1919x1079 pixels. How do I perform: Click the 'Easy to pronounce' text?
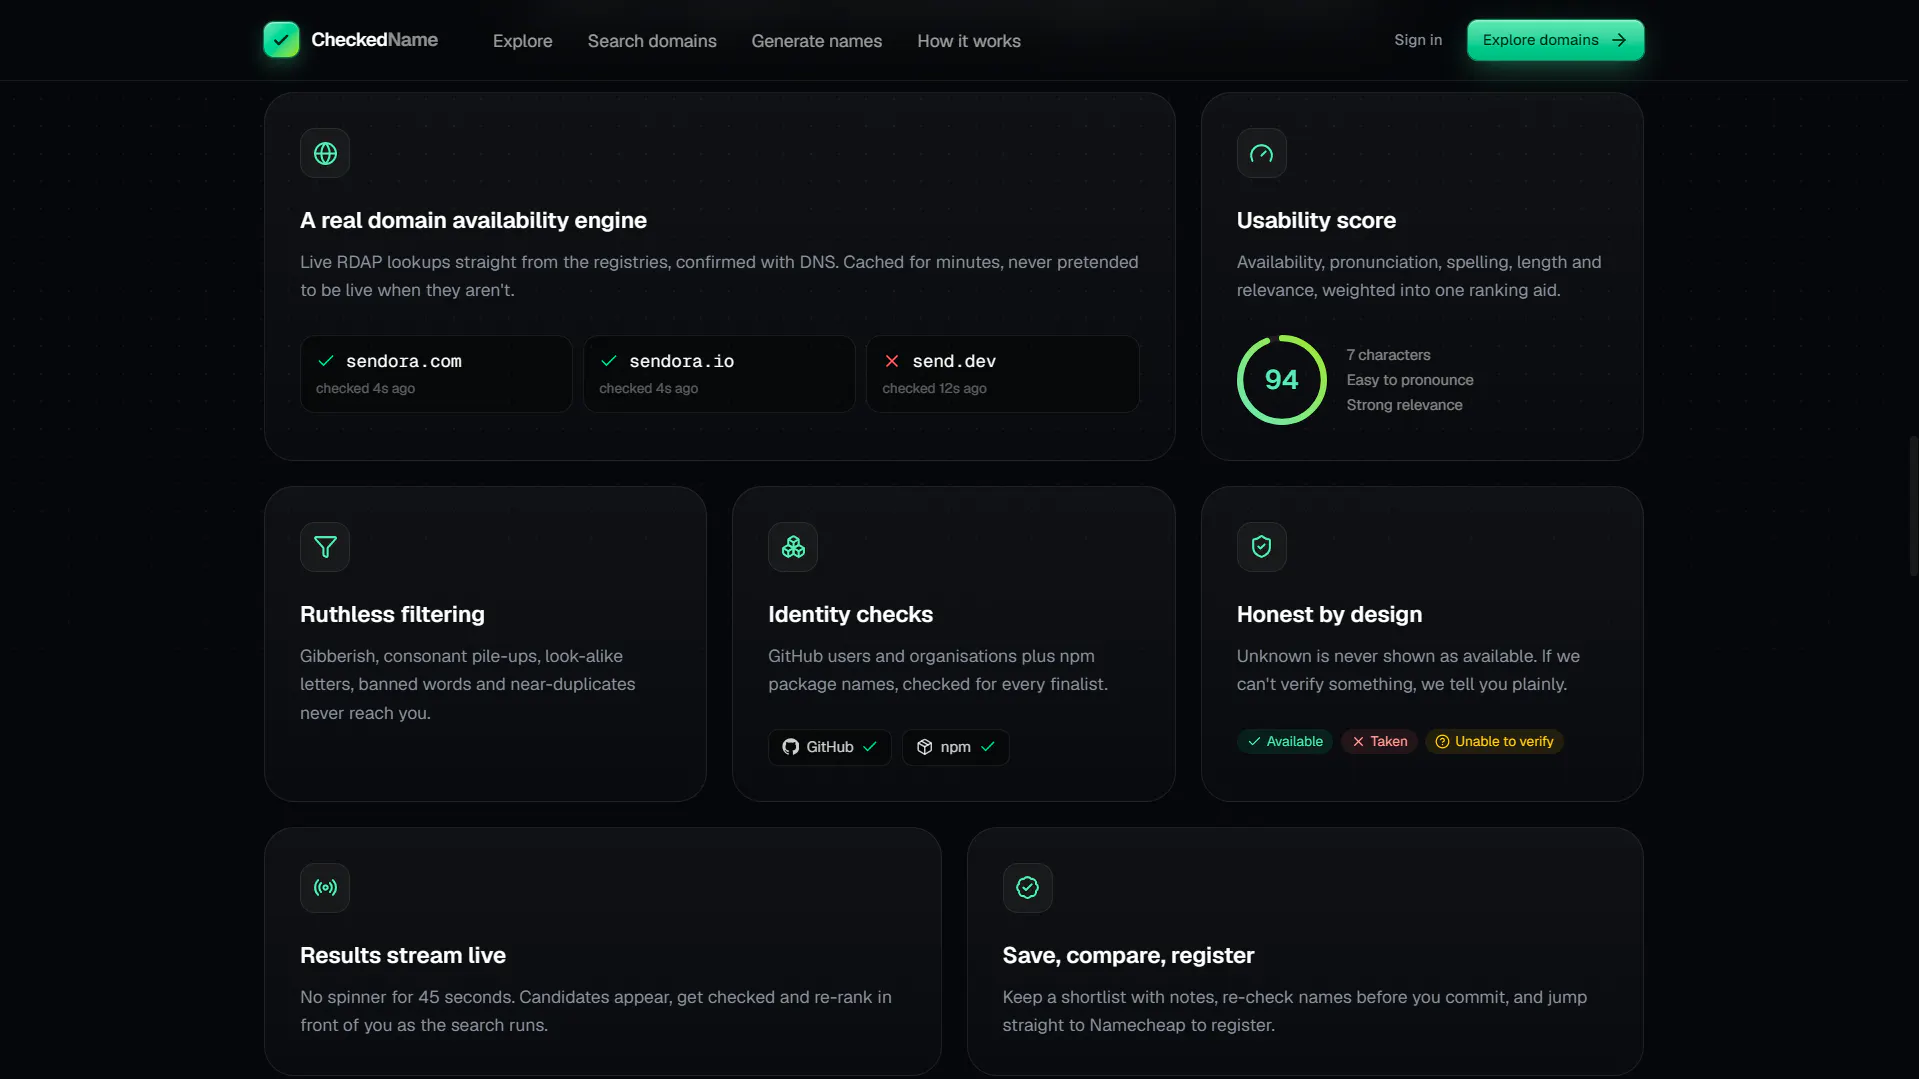coord(1409,380)
